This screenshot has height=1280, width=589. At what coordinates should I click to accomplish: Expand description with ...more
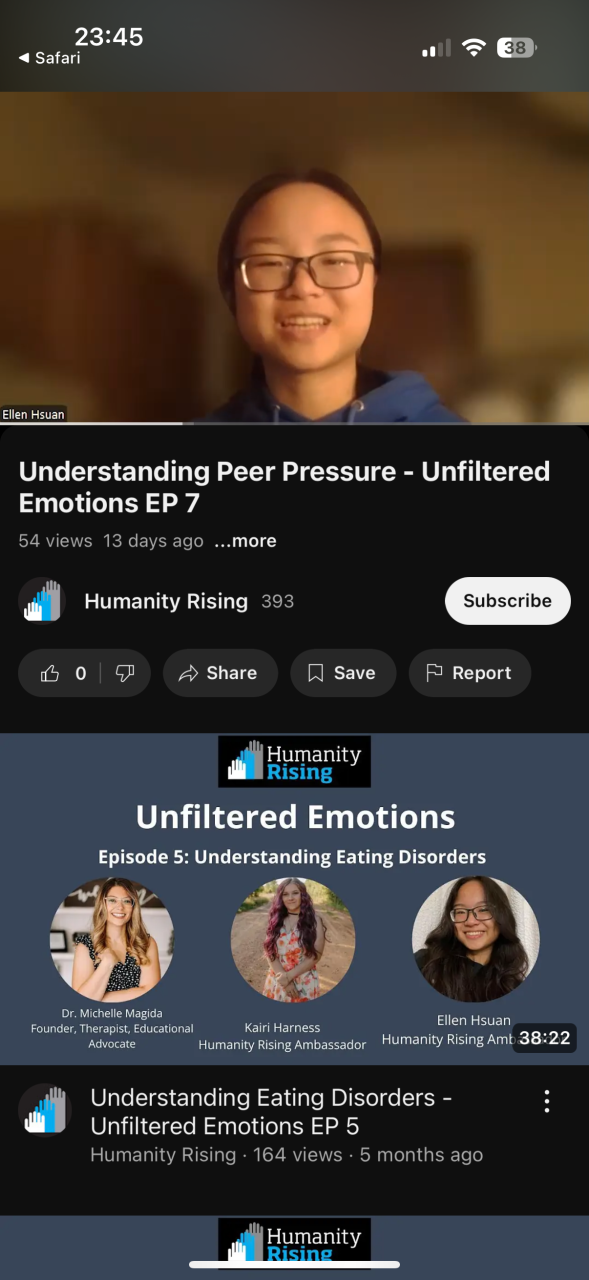coord(245,541)
